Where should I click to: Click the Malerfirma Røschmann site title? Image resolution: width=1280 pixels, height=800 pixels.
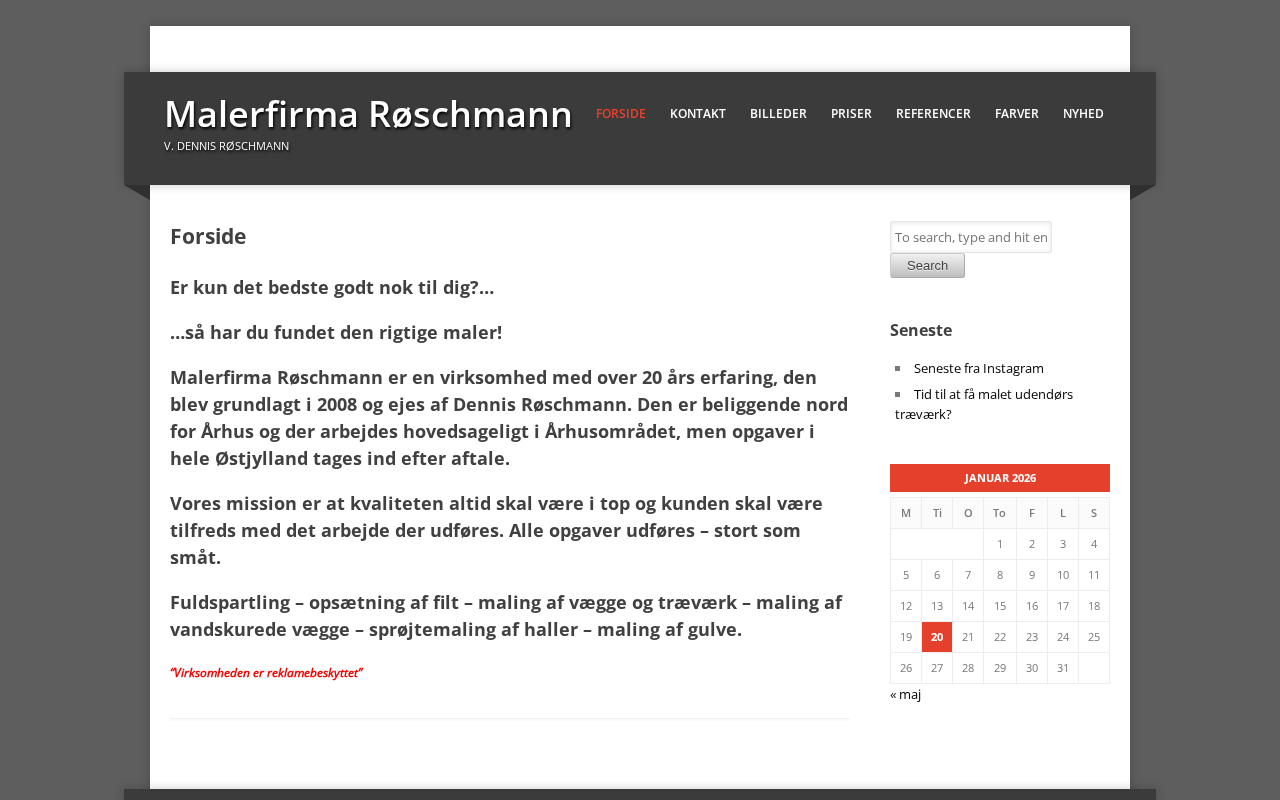[x=368, y=114]
